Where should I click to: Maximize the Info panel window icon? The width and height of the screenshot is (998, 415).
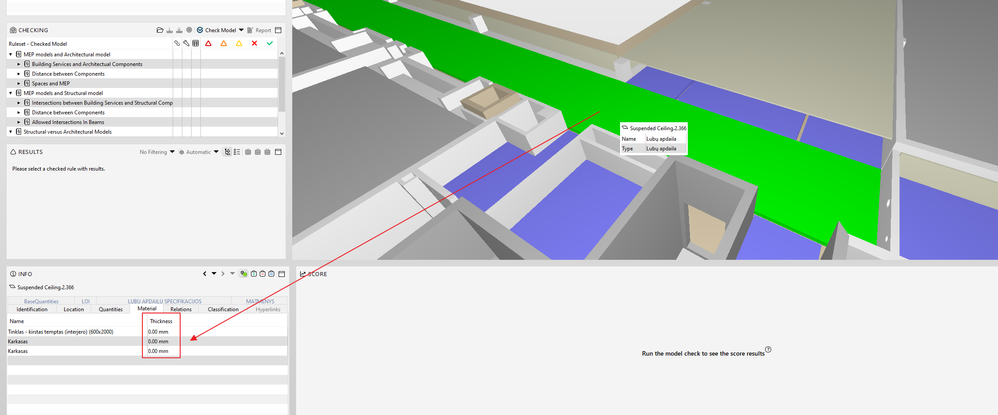tap(281, 274)
